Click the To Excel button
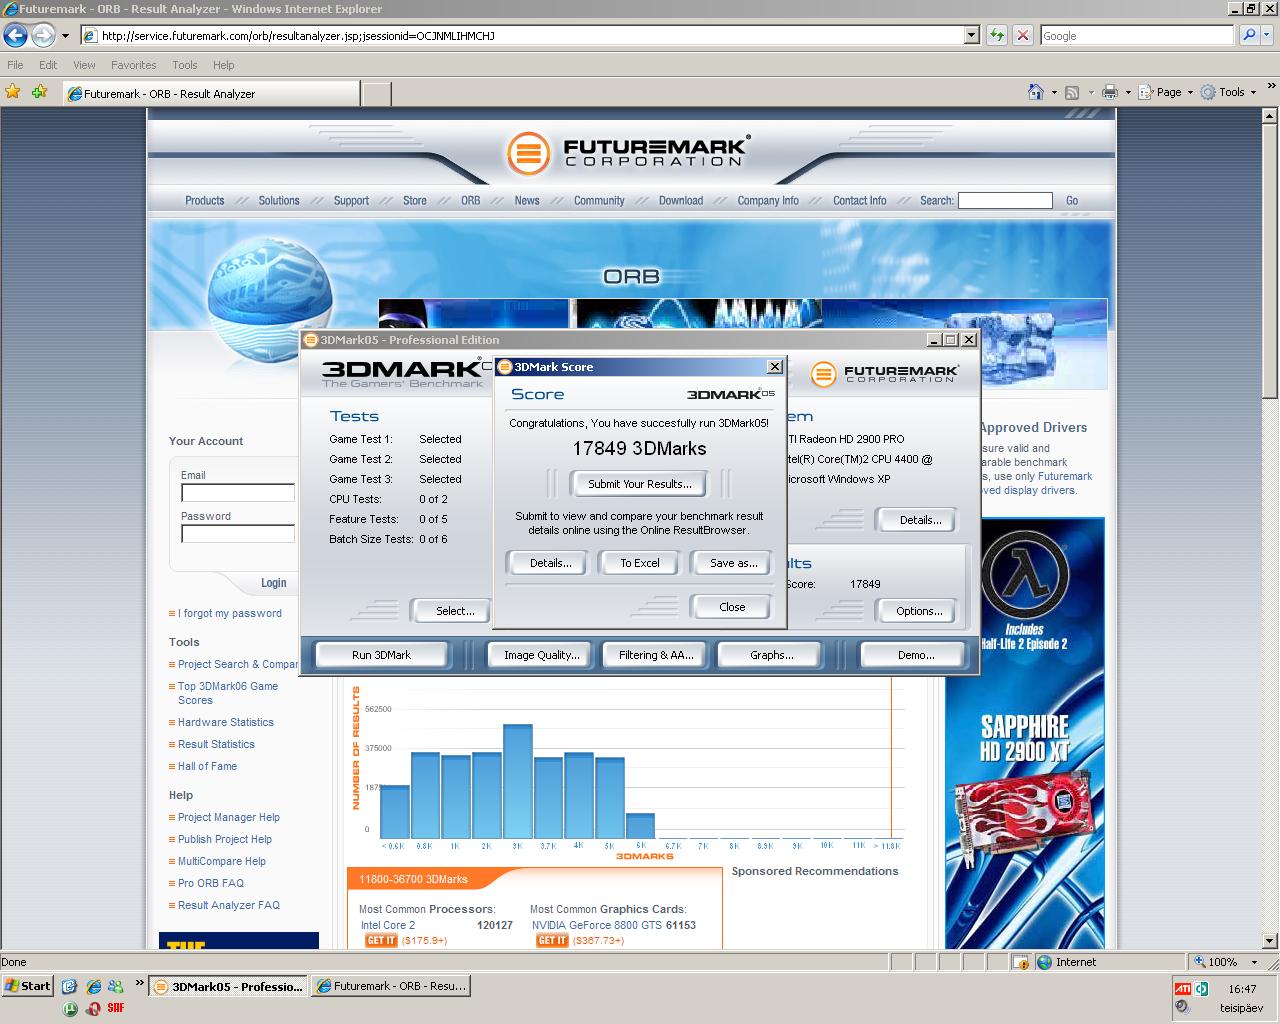The image size is (1280, 1024). (640, 563)
